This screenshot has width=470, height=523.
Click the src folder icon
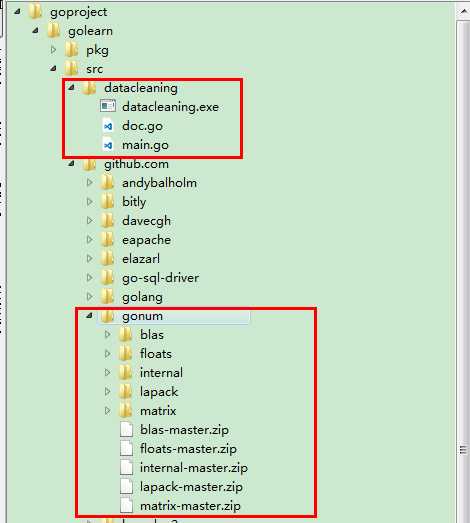coord(71,69)
